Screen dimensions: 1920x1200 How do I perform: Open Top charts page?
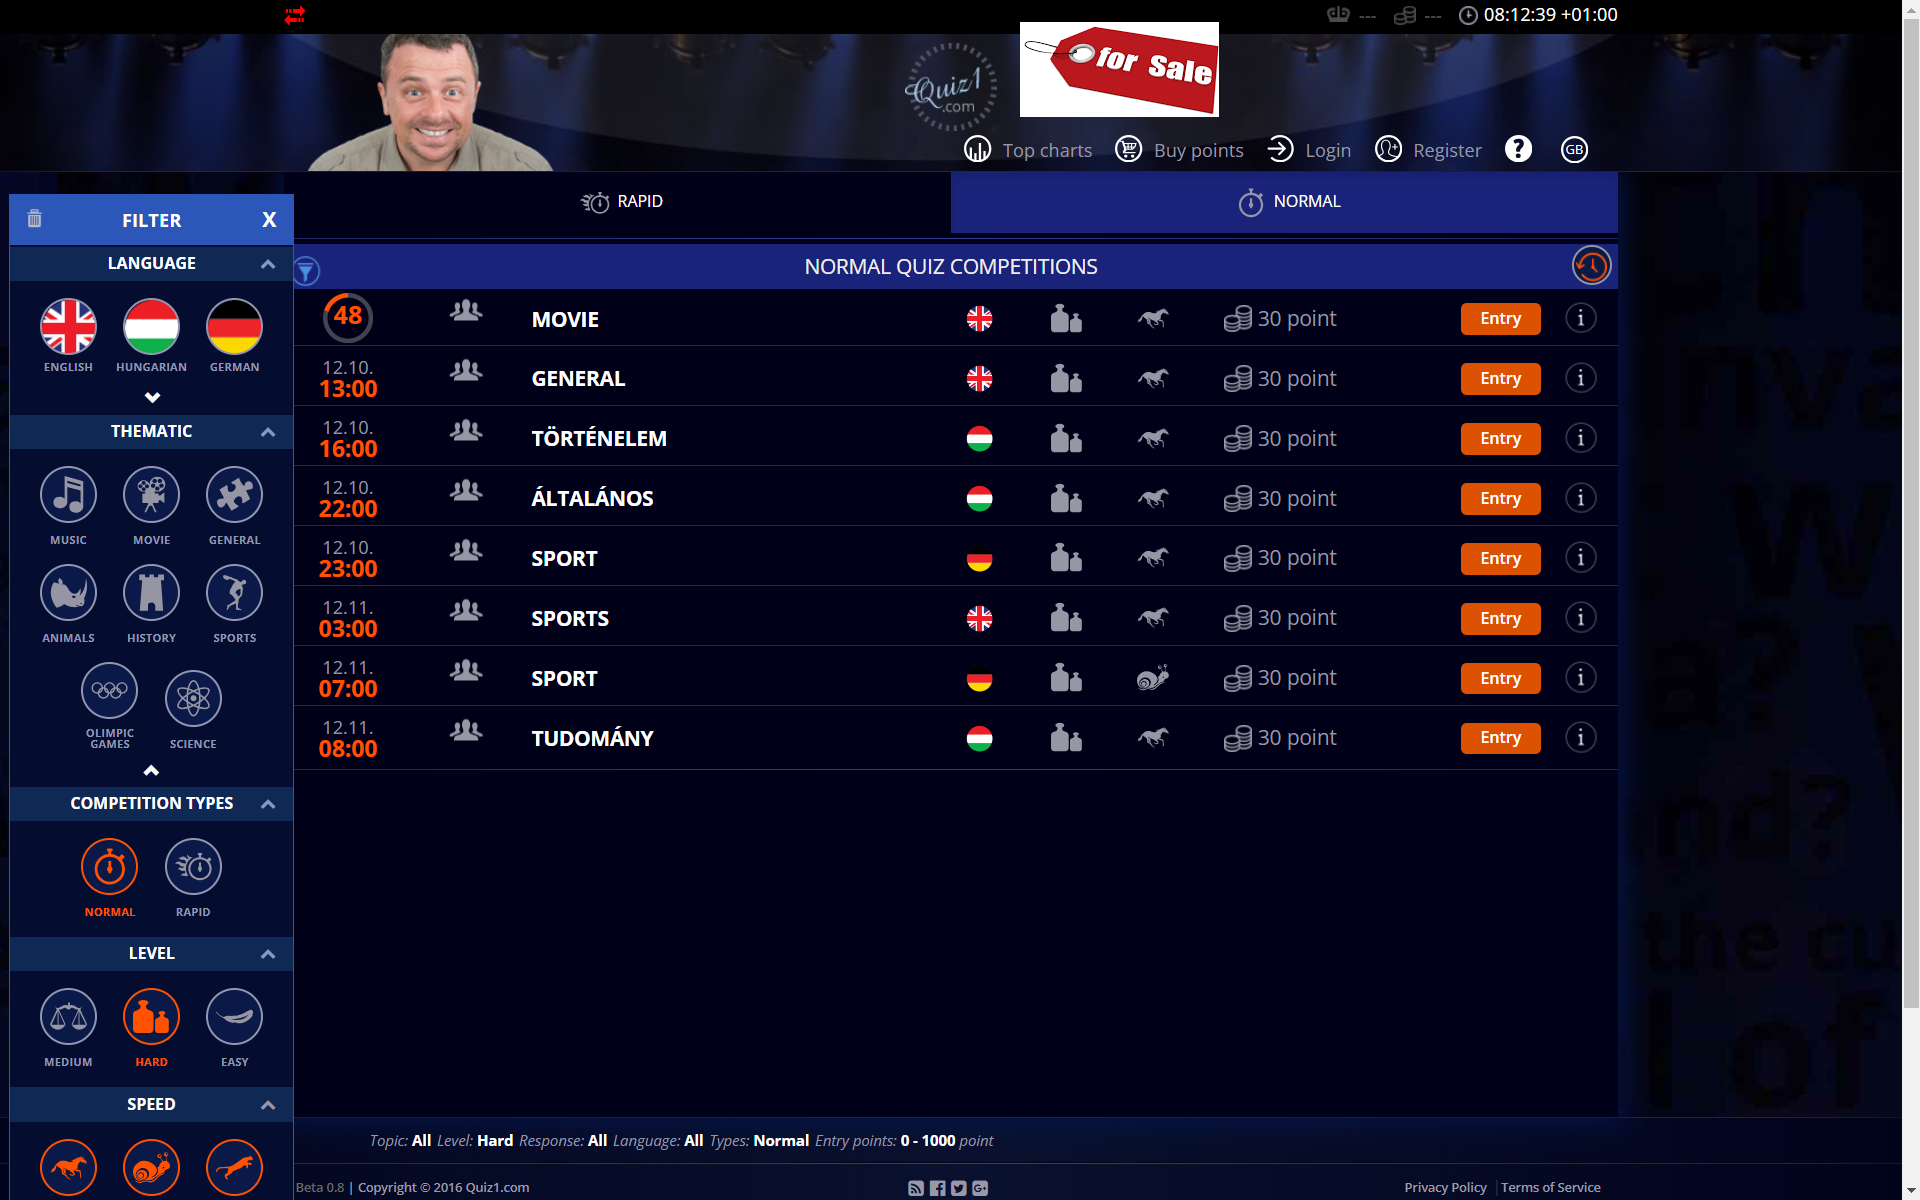tap(1028, 150)
